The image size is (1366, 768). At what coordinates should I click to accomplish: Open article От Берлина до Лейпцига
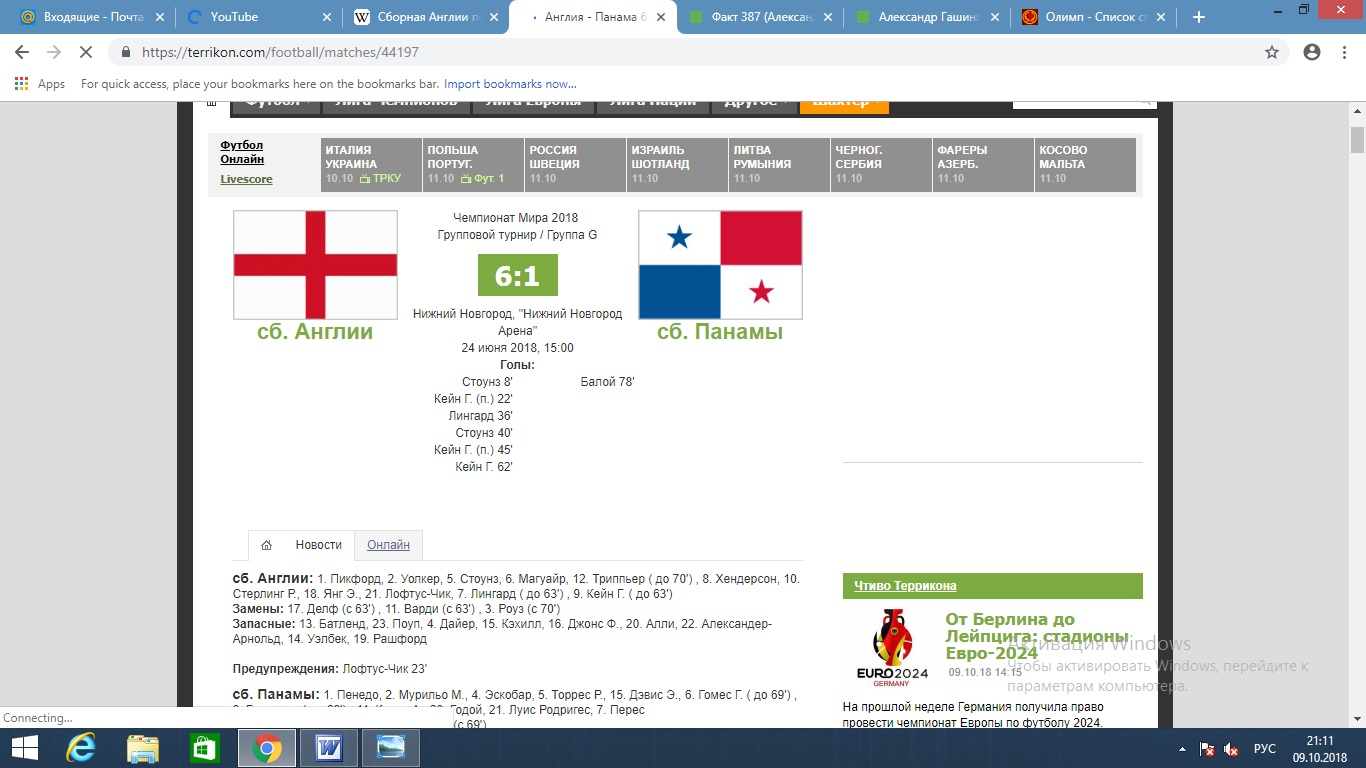pyautogui.click(x=1037, y=636)
